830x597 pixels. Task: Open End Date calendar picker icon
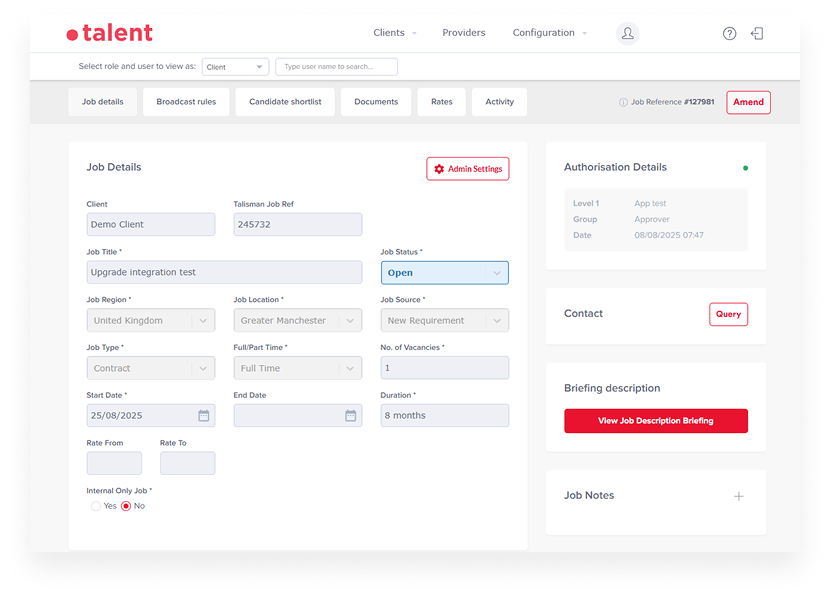point(351,416)
